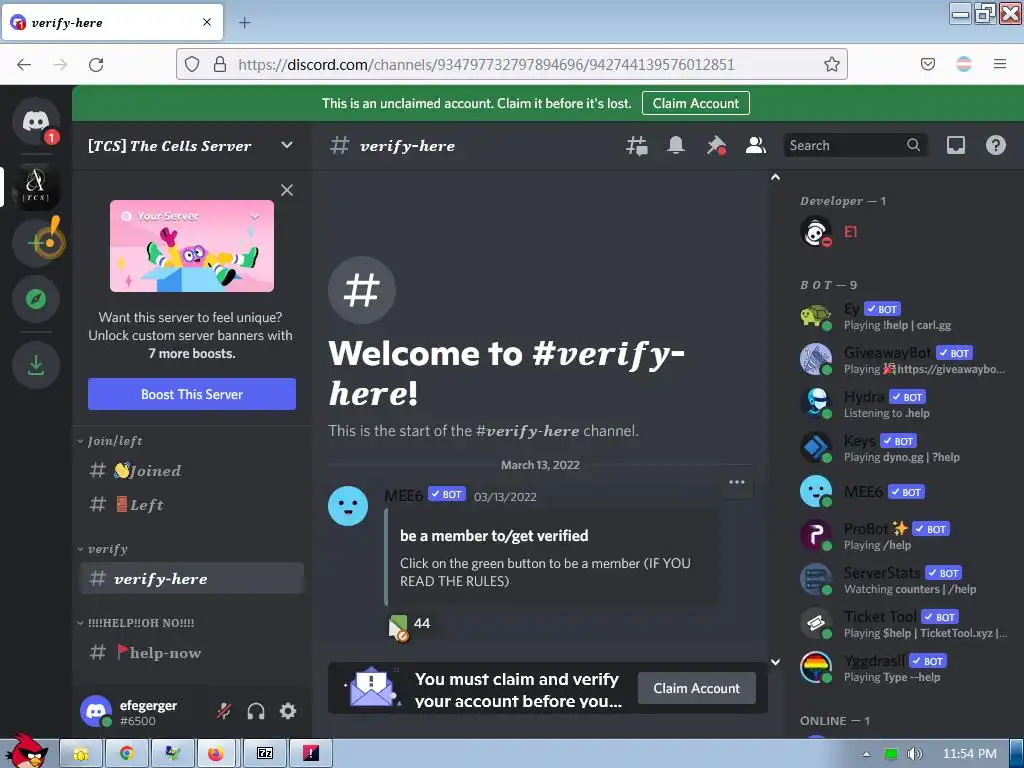Open ProBot in member list
This screenshot has height=768, width=1024.
coord(905,536)
